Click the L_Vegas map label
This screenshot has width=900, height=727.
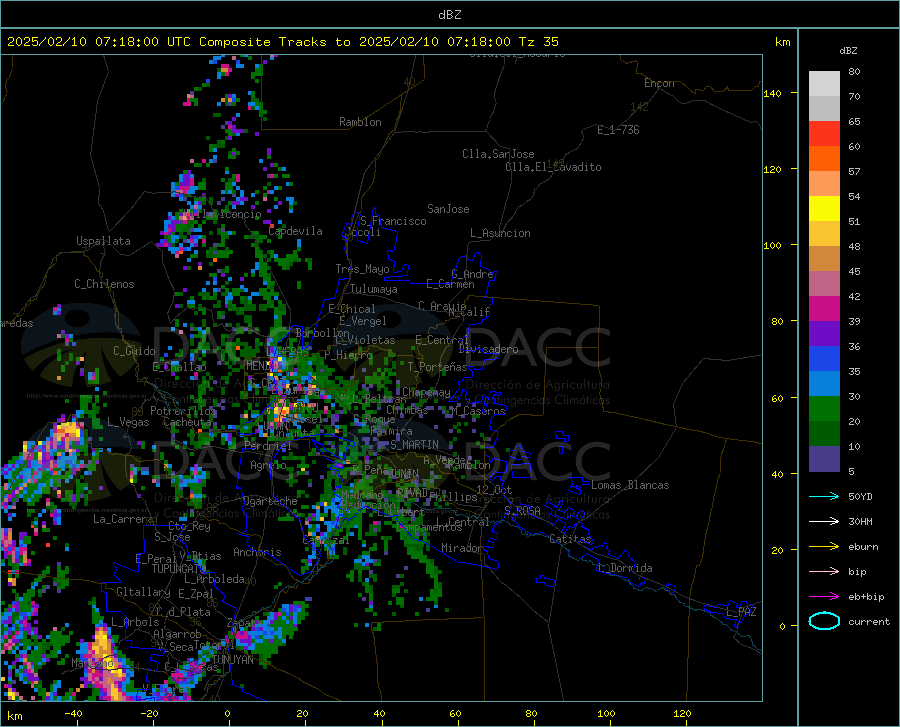pos(128,422)
